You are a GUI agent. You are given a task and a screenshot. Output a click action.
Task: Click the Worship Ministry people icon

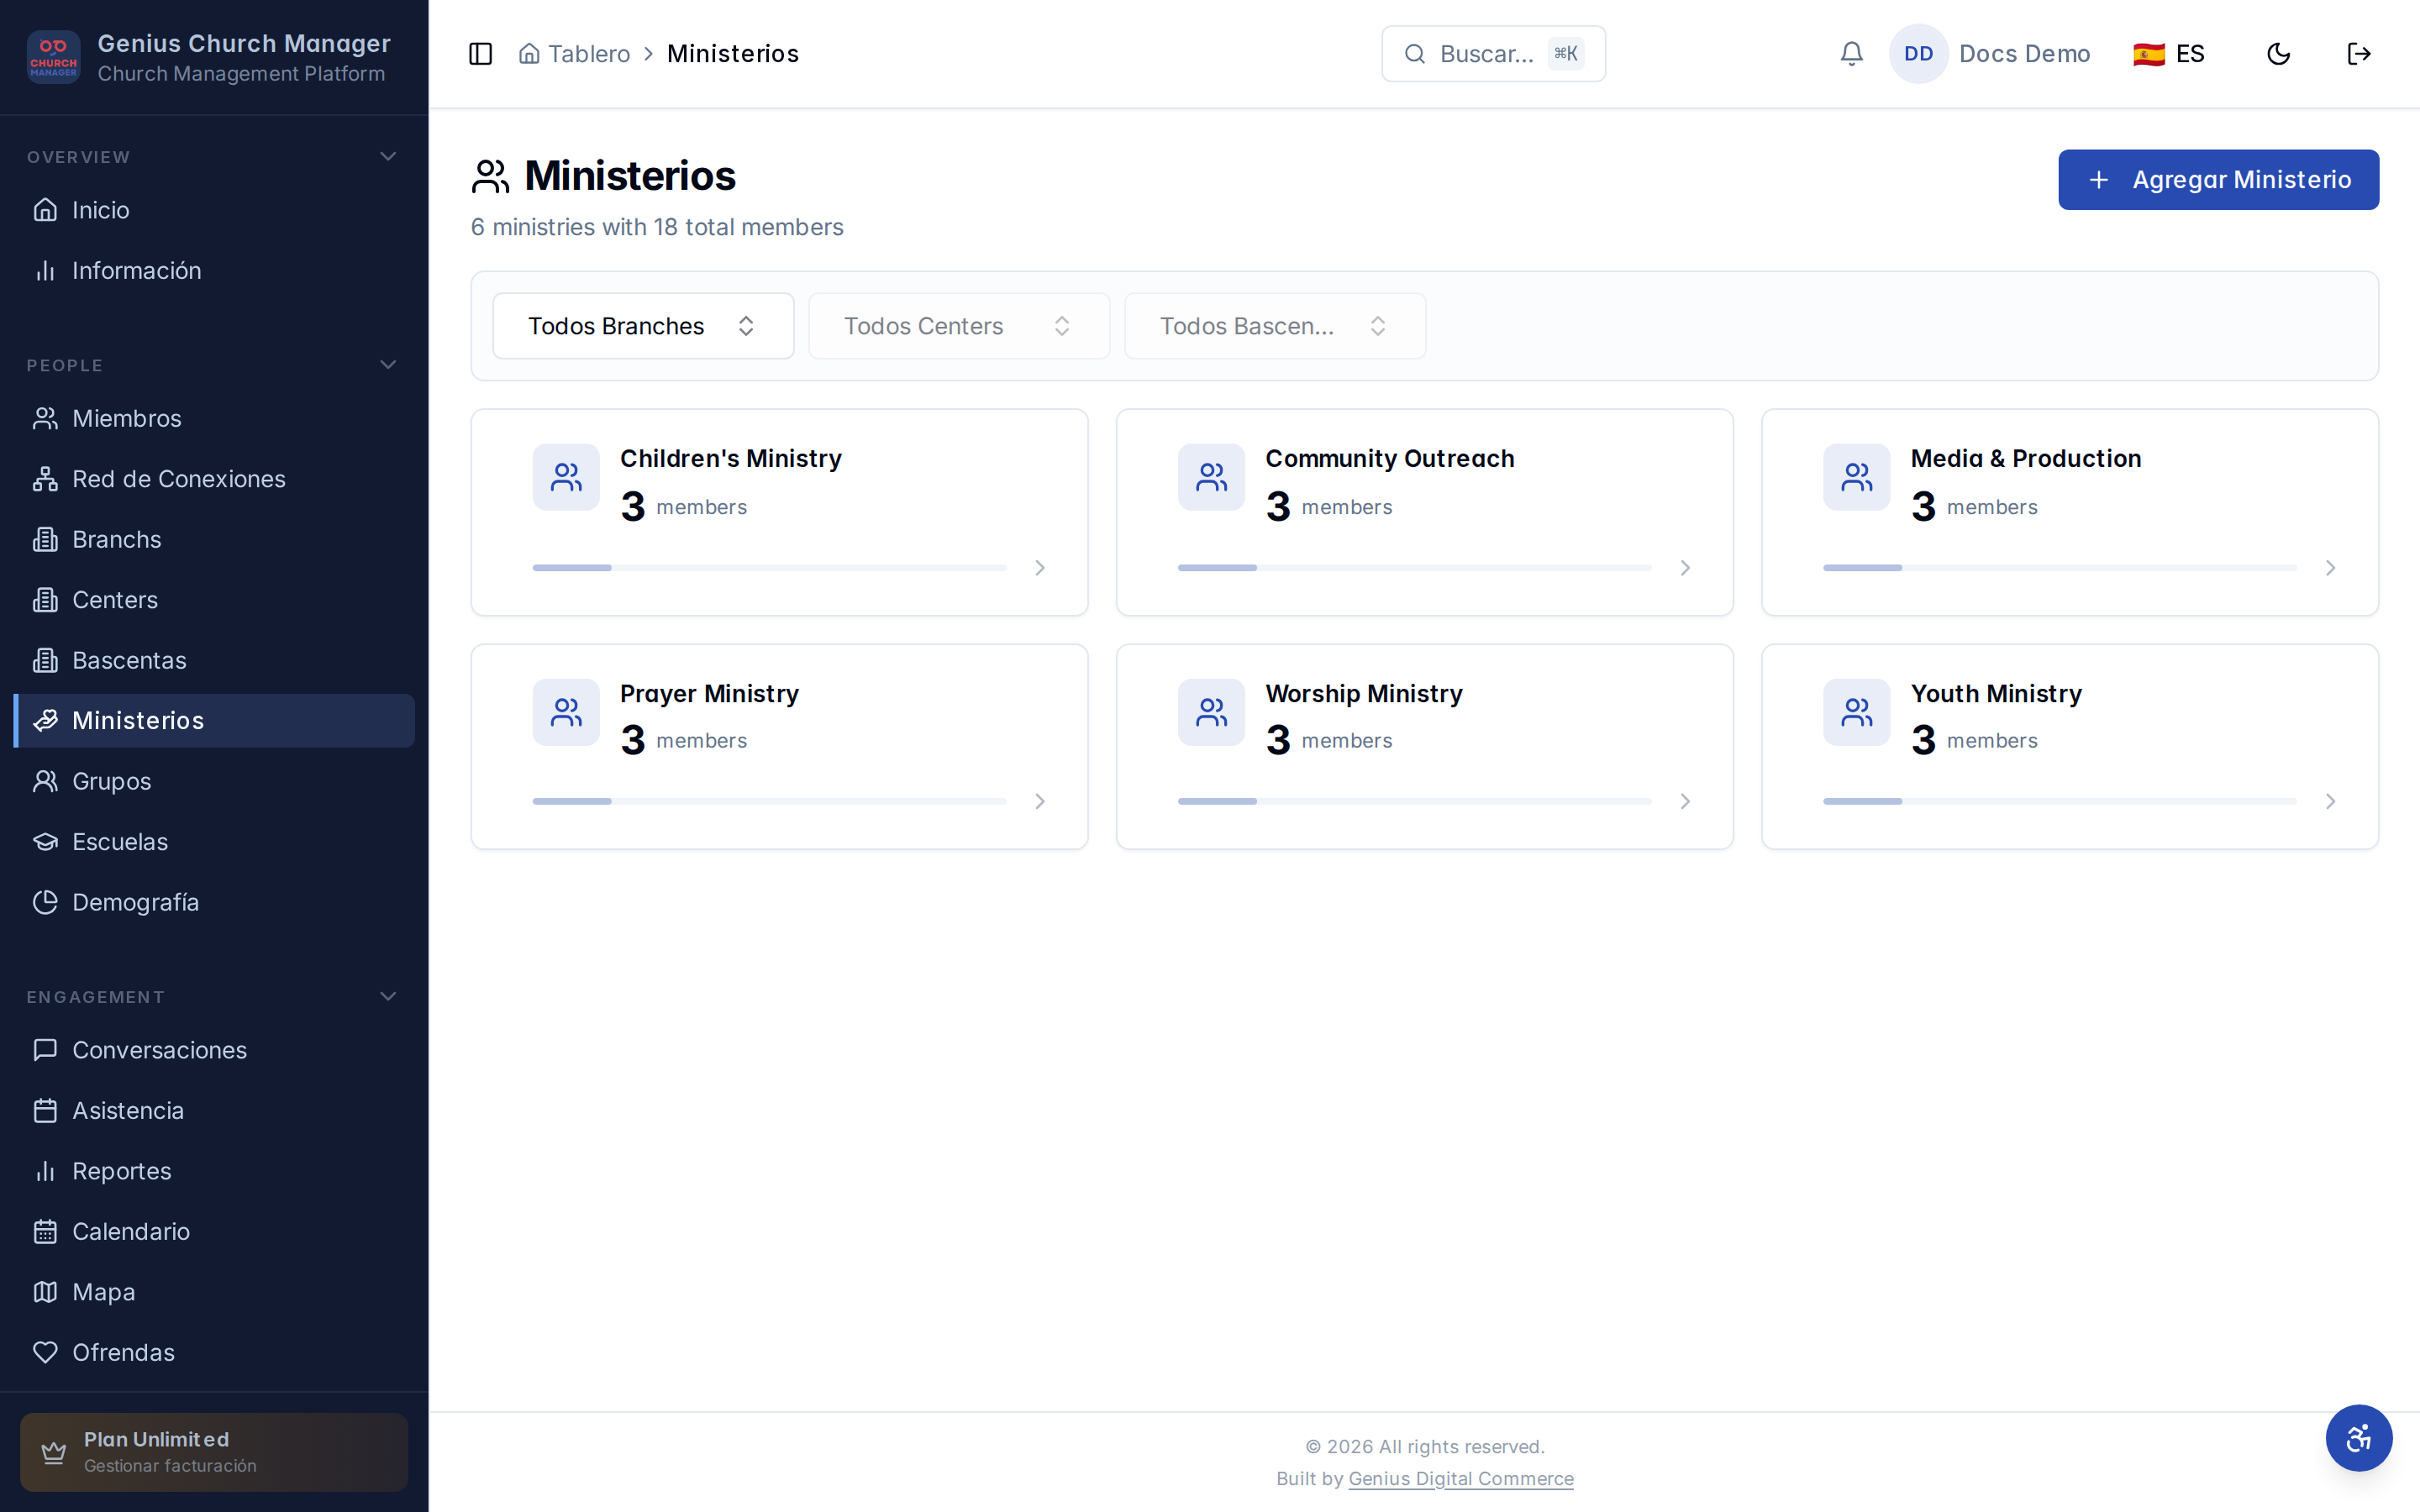1211,712
